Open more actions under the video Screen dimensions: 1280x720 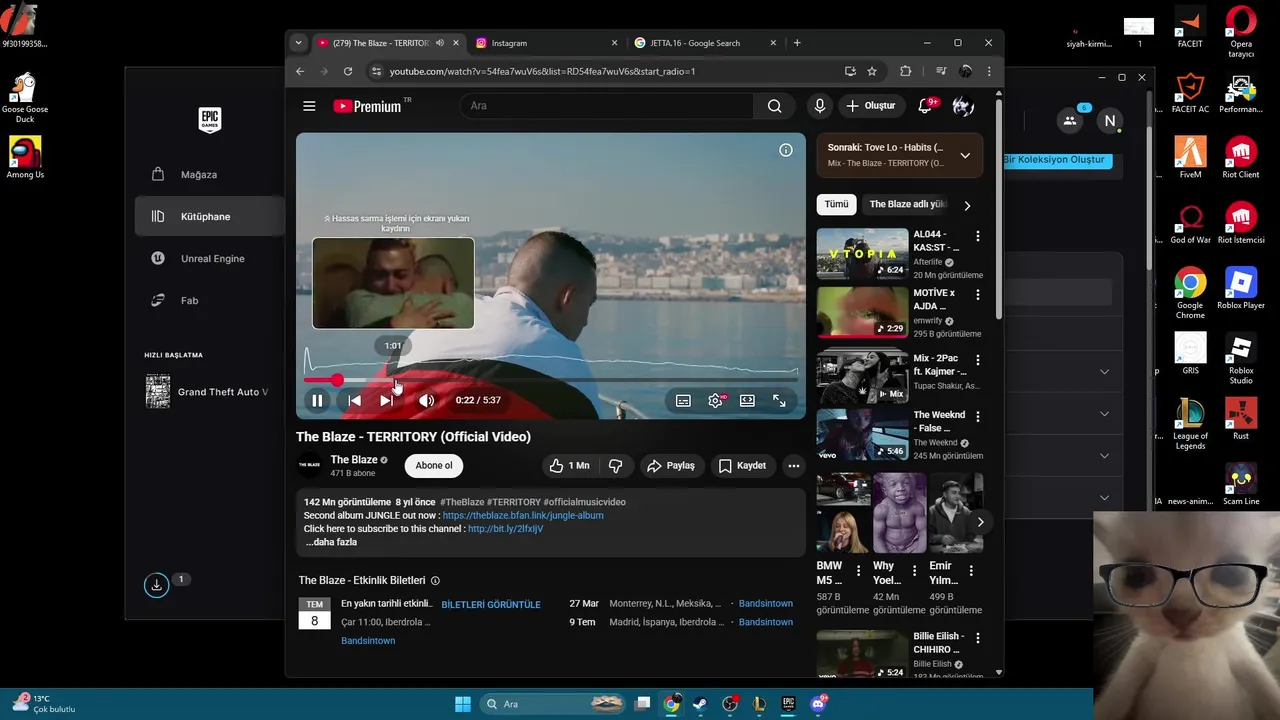[x=793, y=465]
